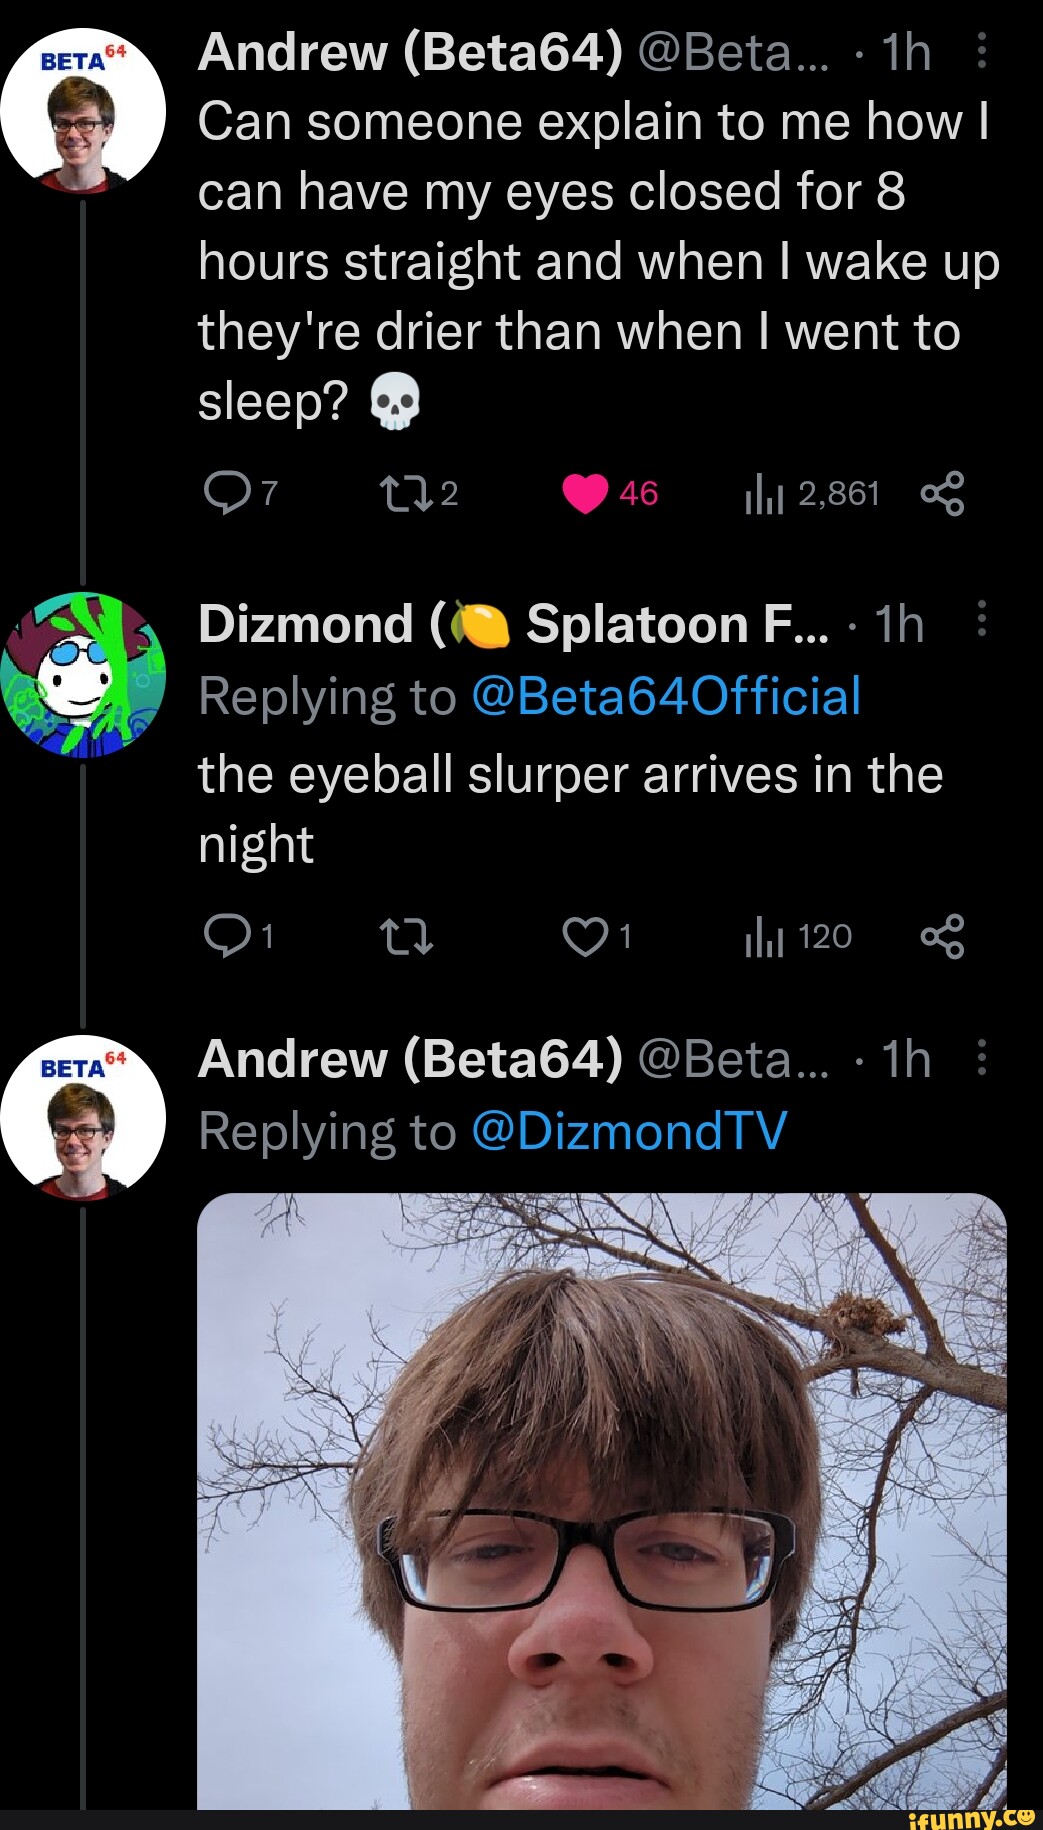View analytics showing 2,861 views

click(x=764, y=494)
